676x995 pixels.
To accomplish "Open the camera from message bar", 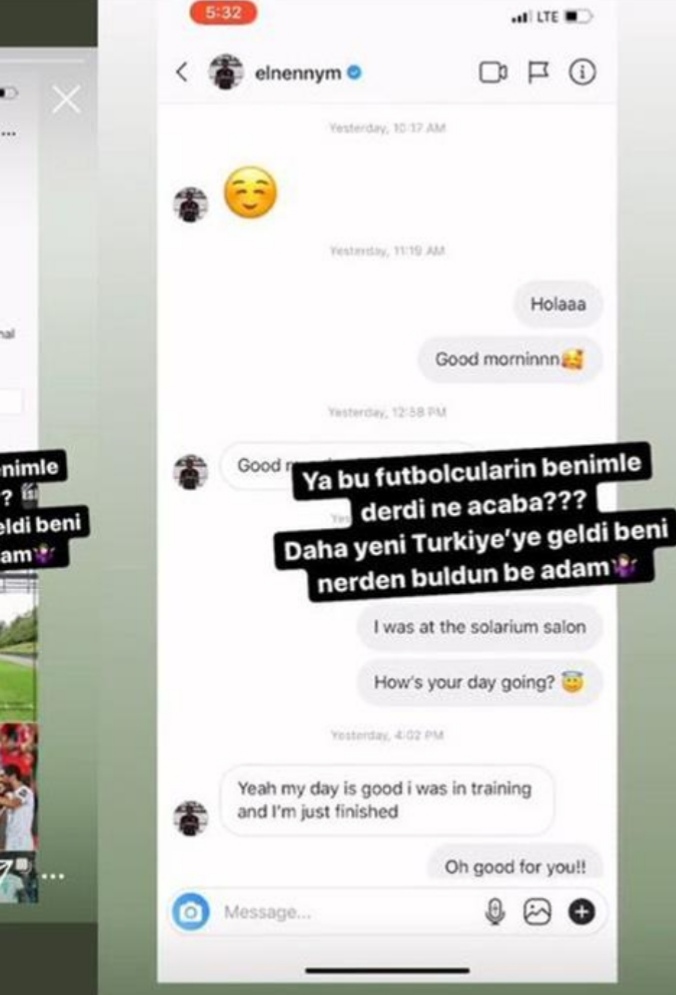I will tap(190, 912).
